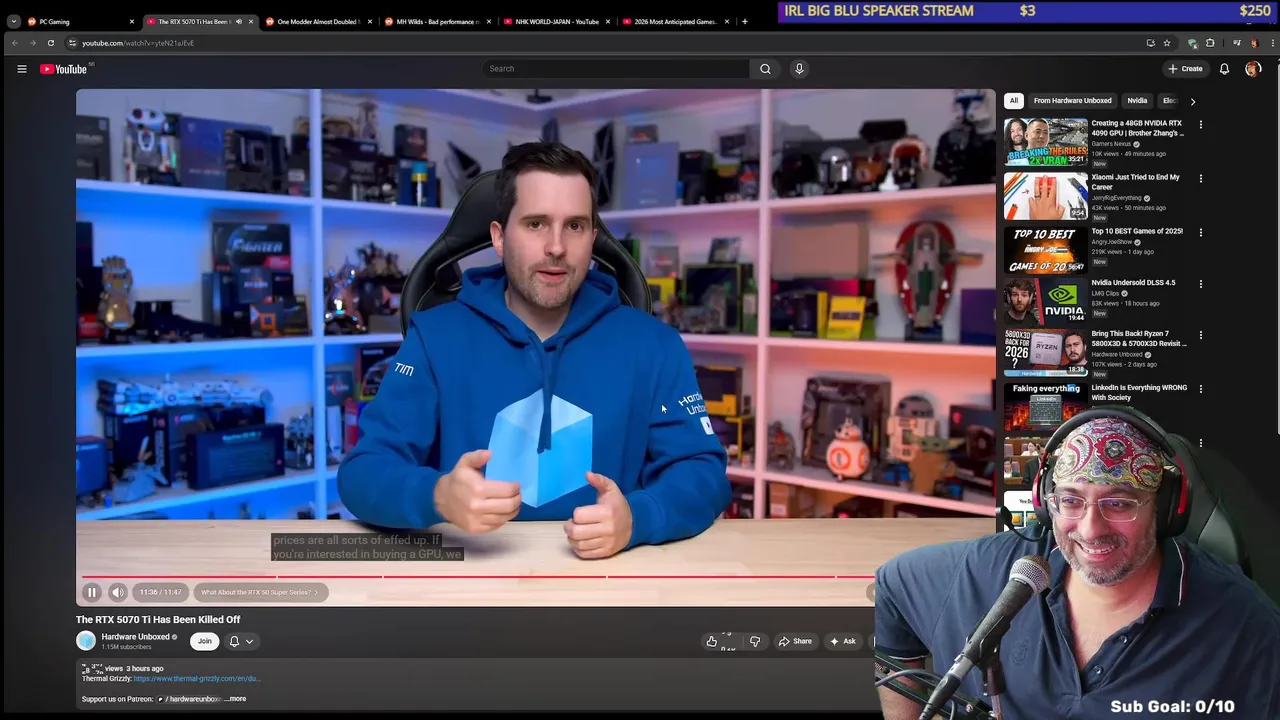Reload the page in the browser

[x=50, y=43]
